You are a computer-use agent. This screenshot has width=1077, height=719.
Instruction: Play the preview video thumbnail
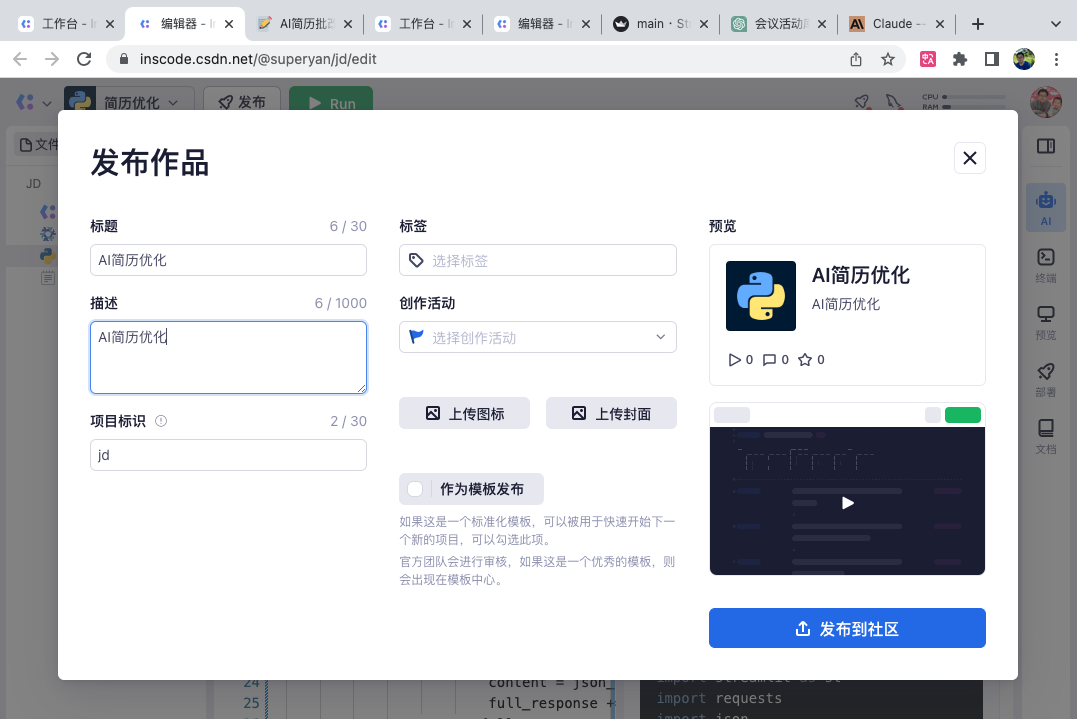click(848, 503)
